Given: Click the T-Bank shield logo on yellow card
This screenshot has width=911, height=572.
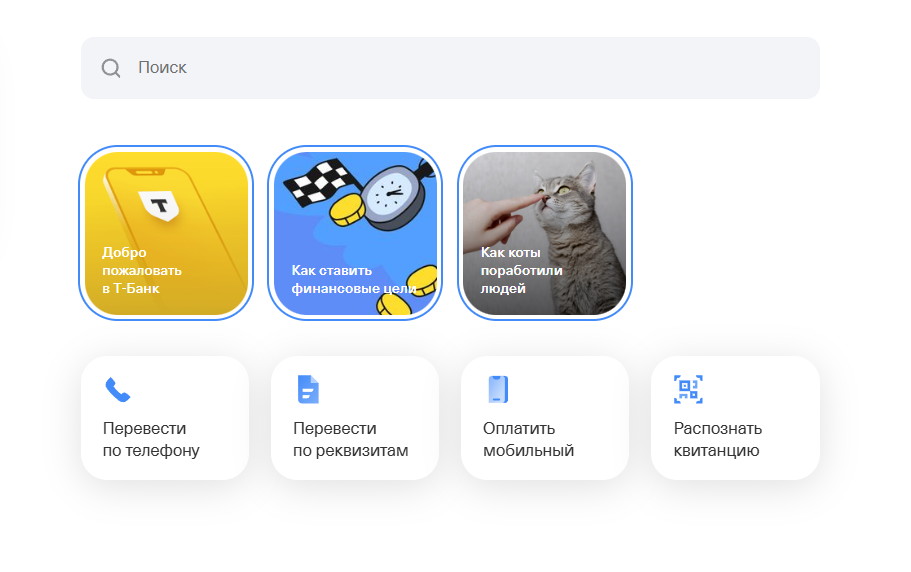Looking at the screenshot, I should (159, 206).
